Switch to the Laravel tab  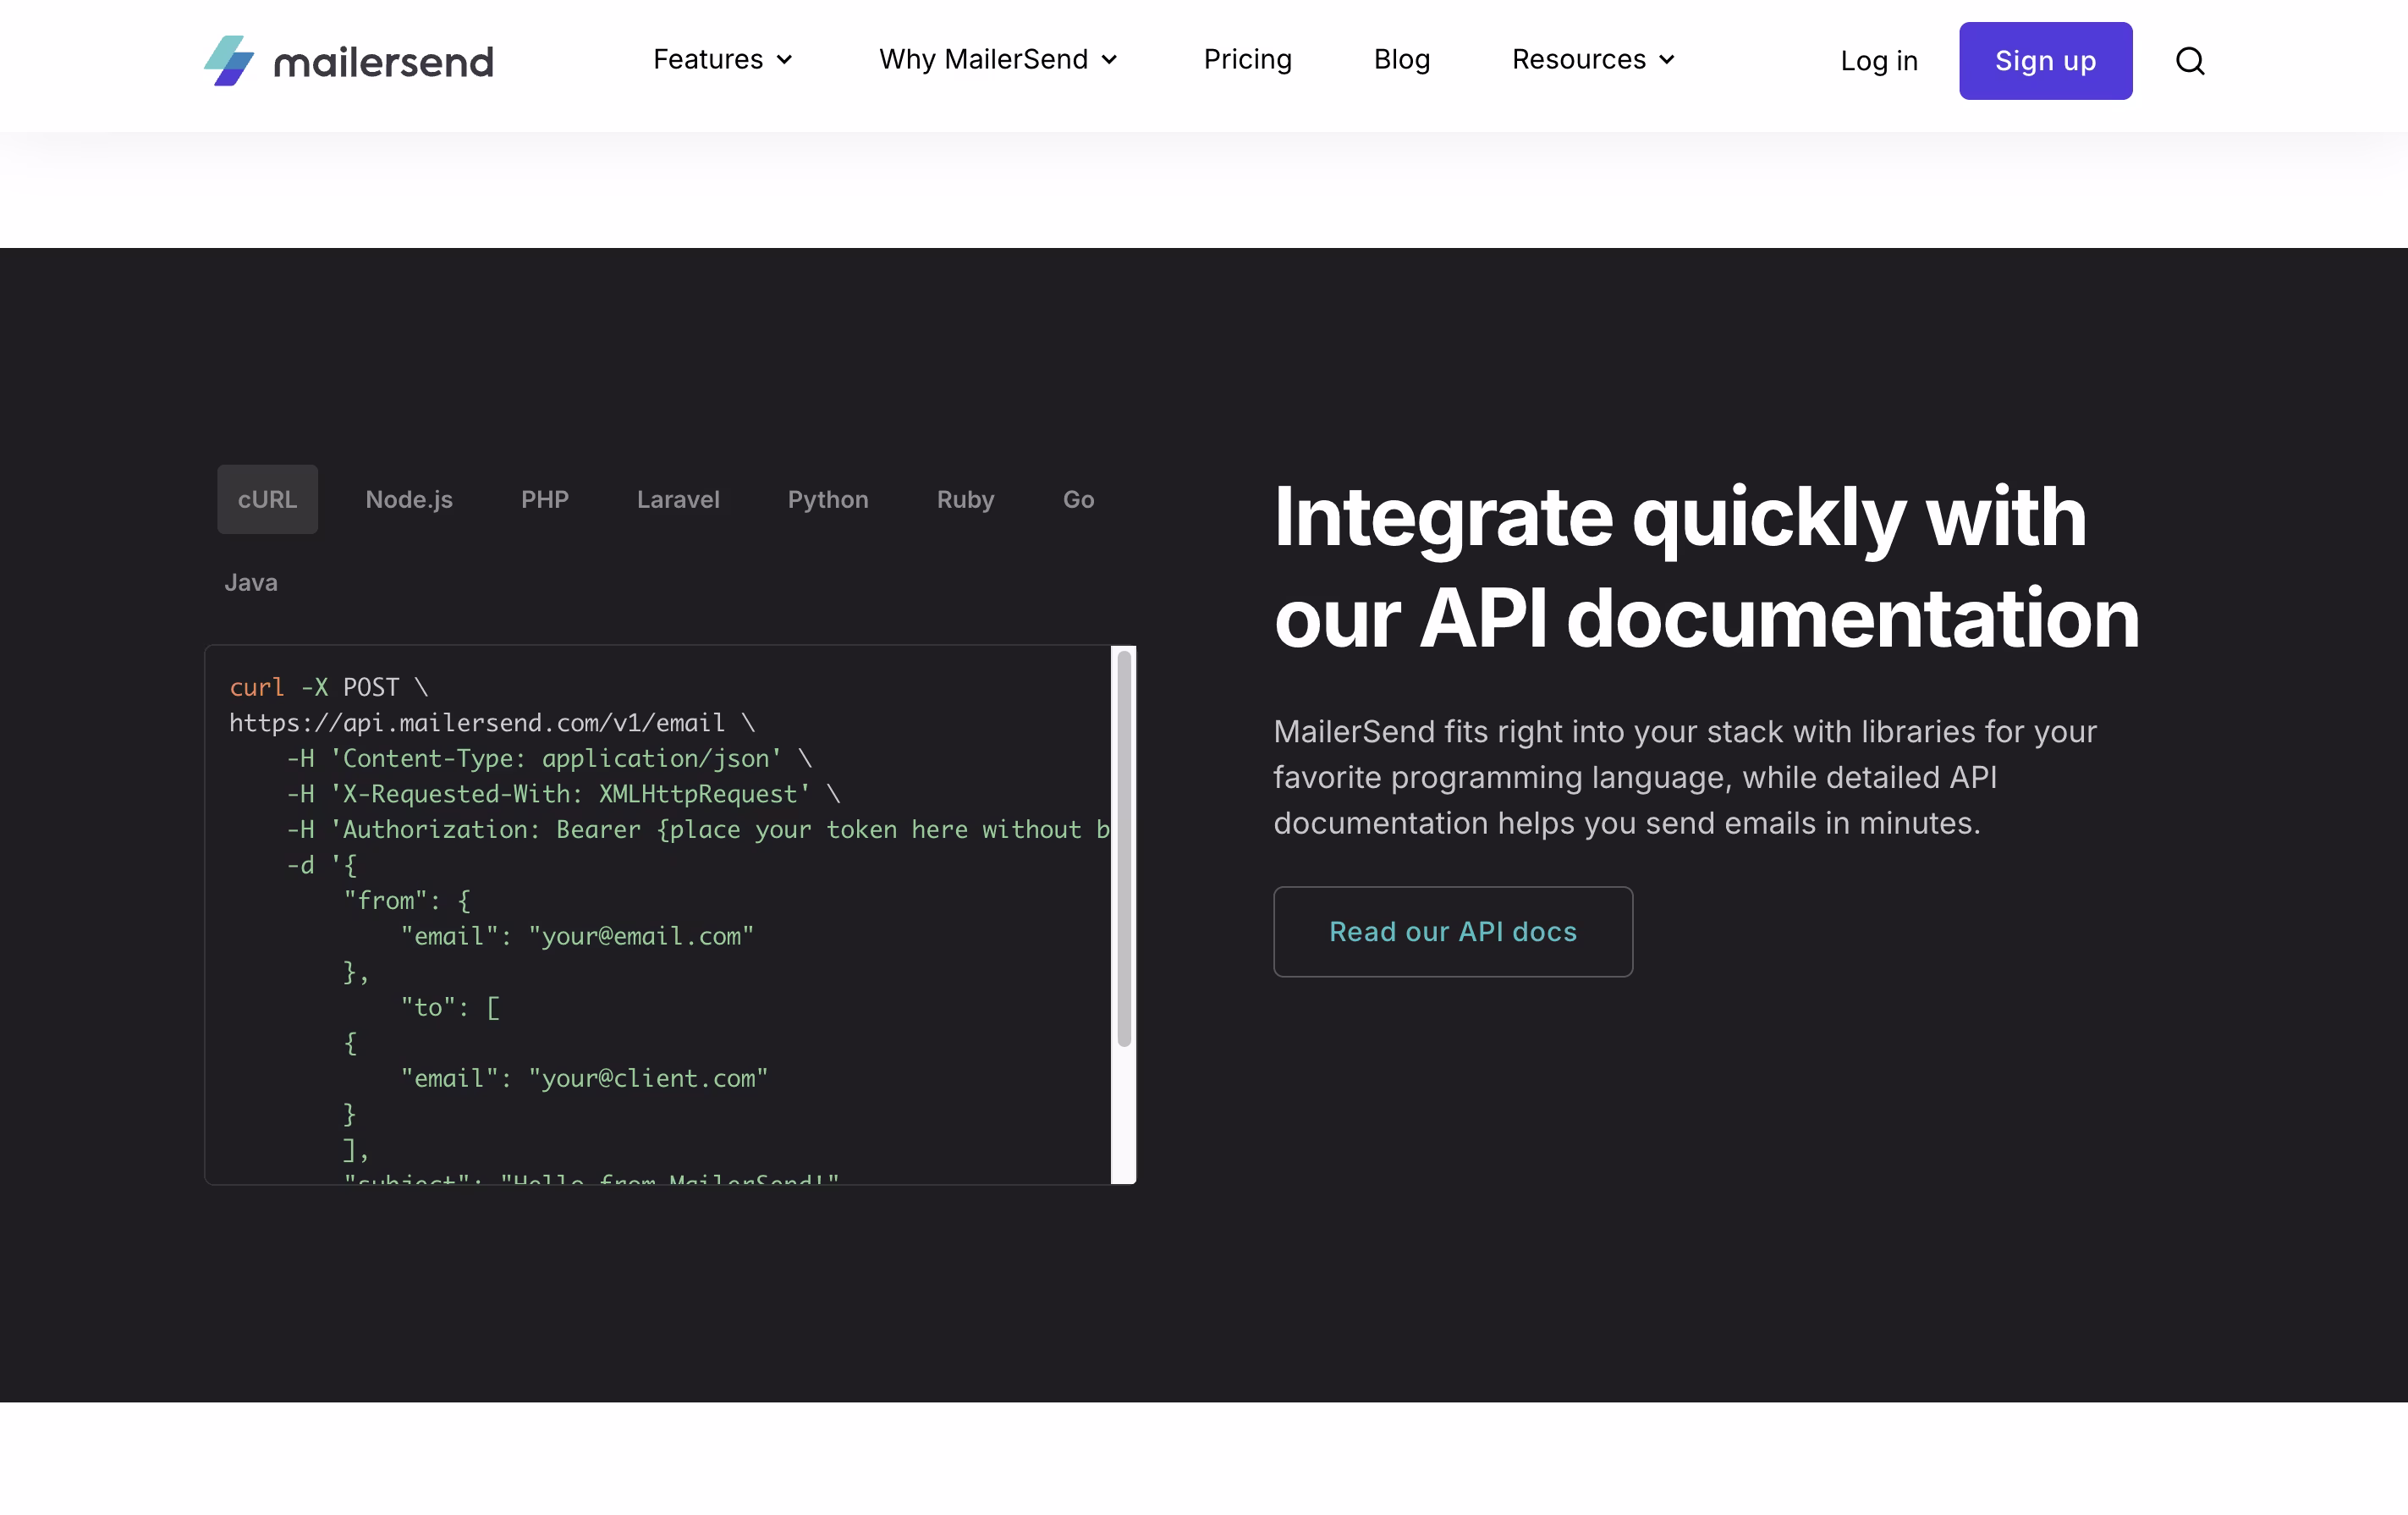coord(678,499)
